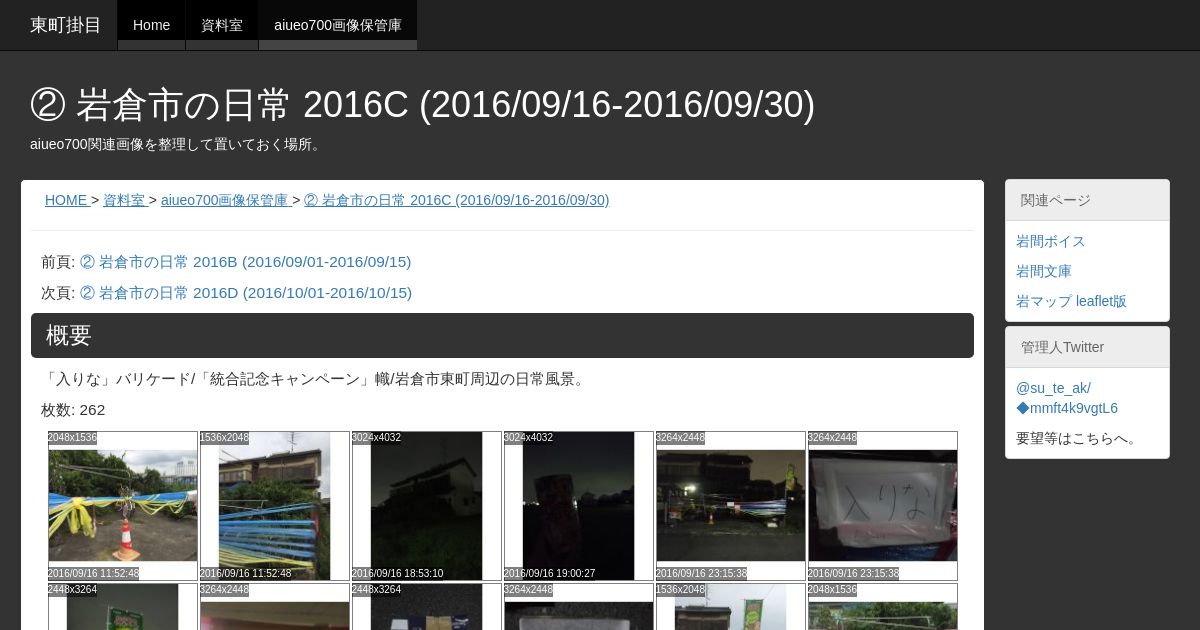This screenshot has height=630, width=1200.
Task: Open the 2048x1536 thumbnail dated 2016/09/16 11:52:48
Action: tap(123, 506)
